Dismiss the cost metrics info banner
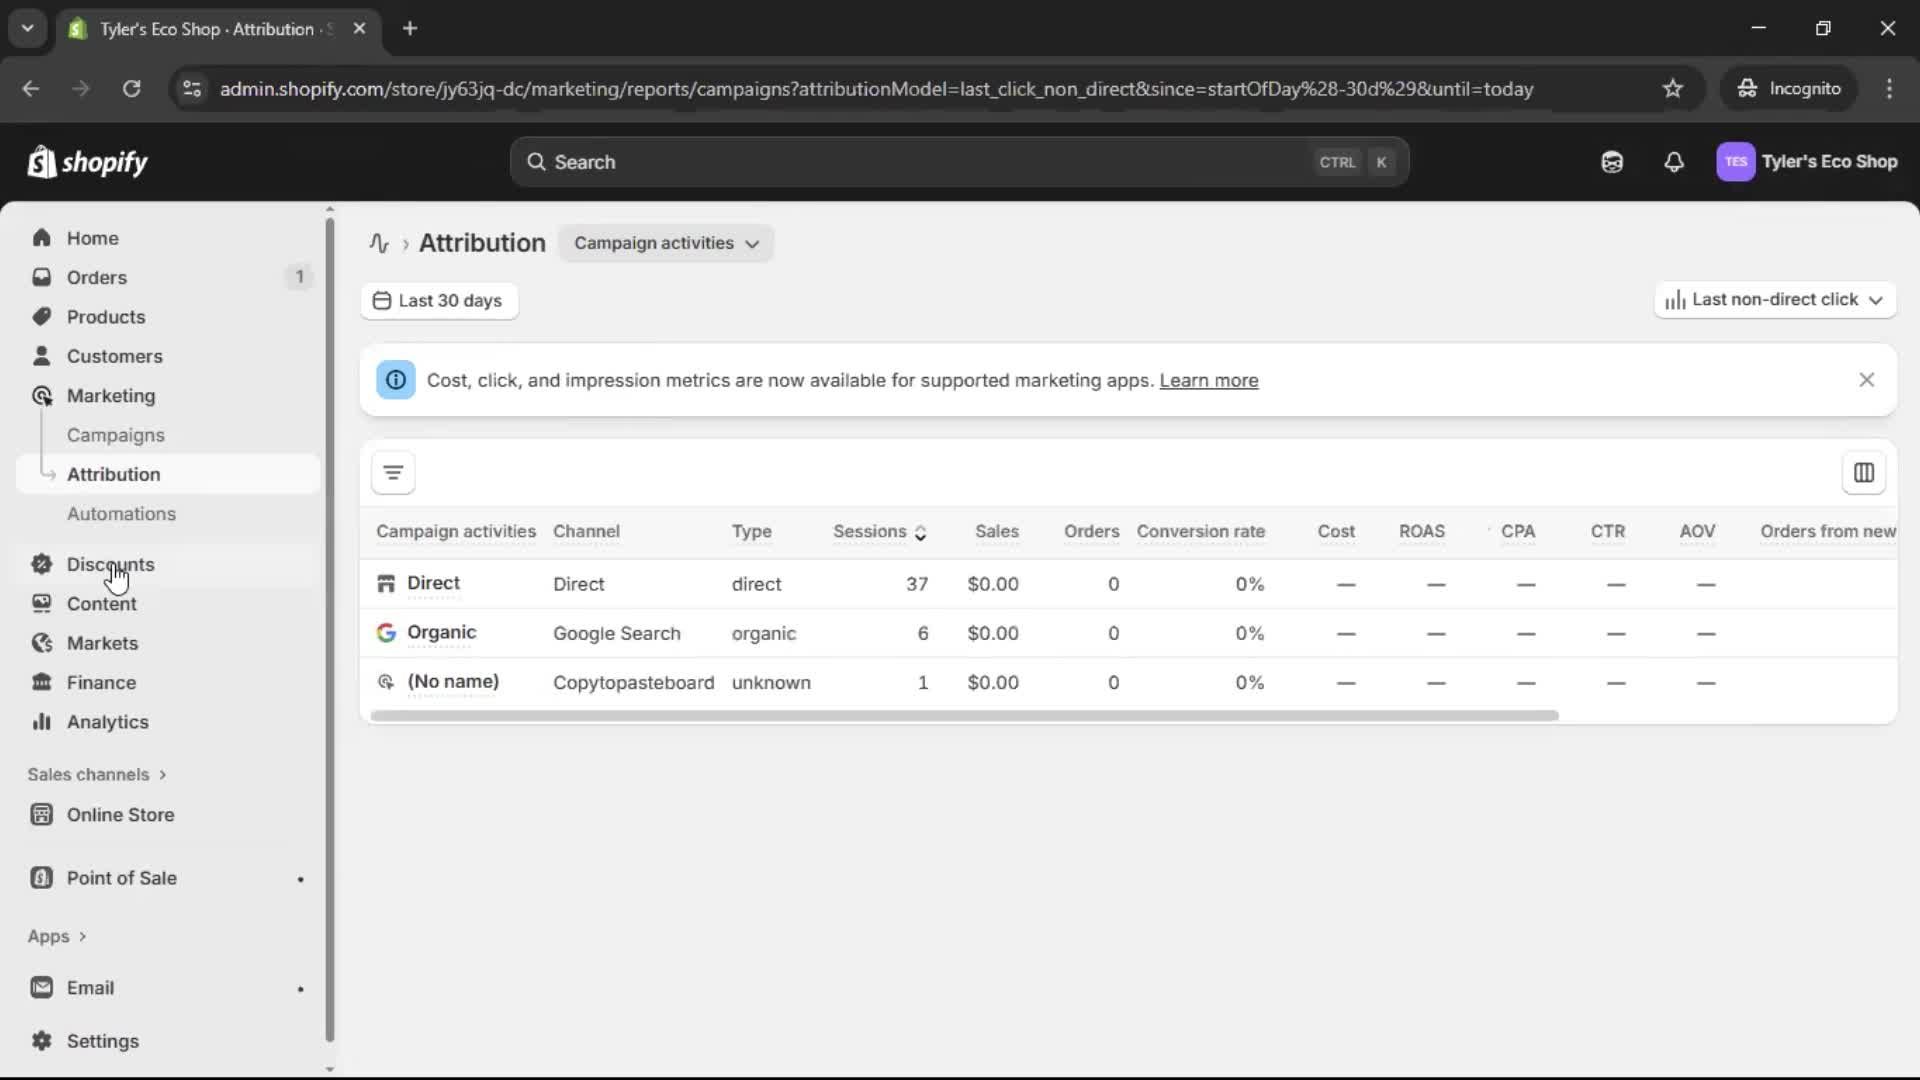 [x=1867, y=380]
